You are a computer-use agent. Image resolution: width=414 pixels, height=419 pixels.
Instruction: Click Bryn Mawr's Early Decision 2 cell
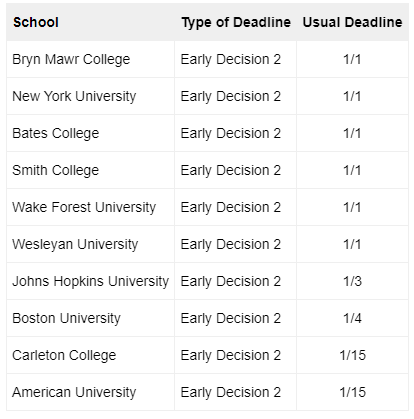tap(235, 59)
